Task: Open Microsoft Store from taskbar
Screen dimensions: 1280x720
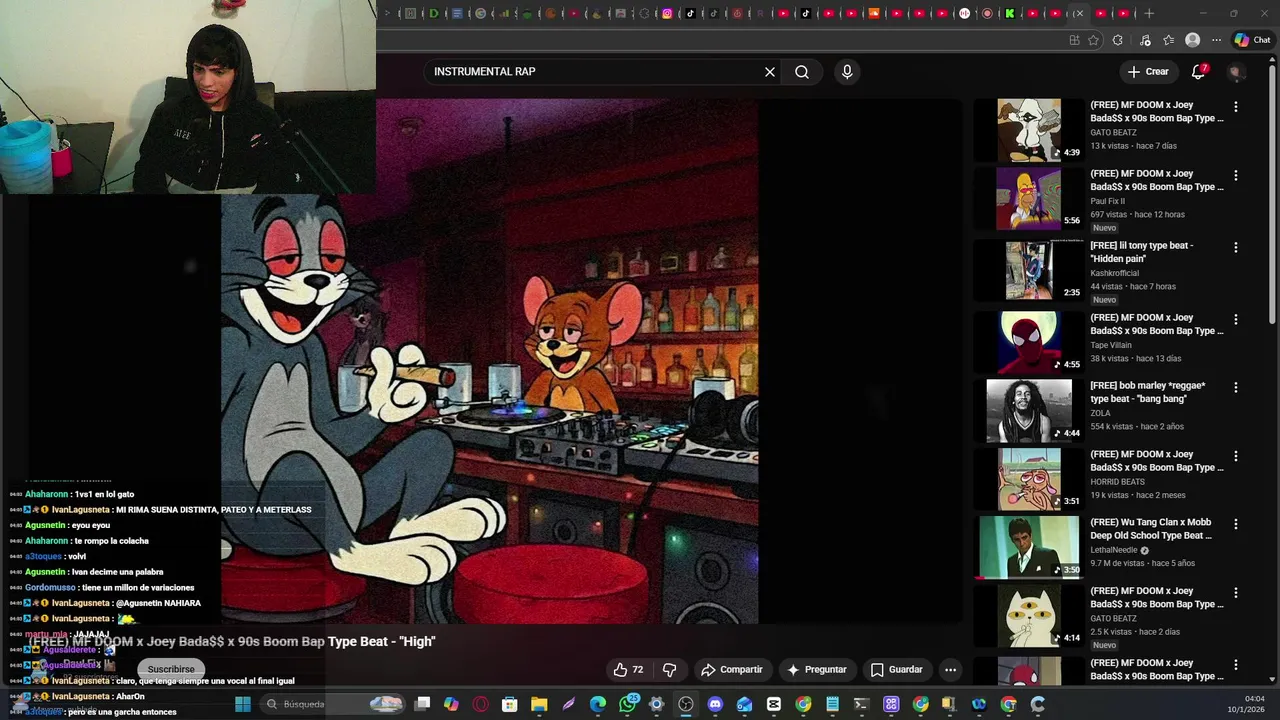Action: (x=510, y=704)
